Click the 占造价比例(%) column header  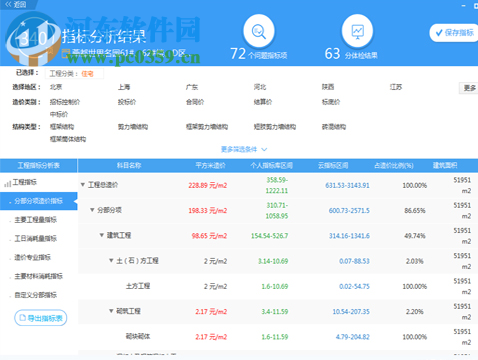[394, 165]
